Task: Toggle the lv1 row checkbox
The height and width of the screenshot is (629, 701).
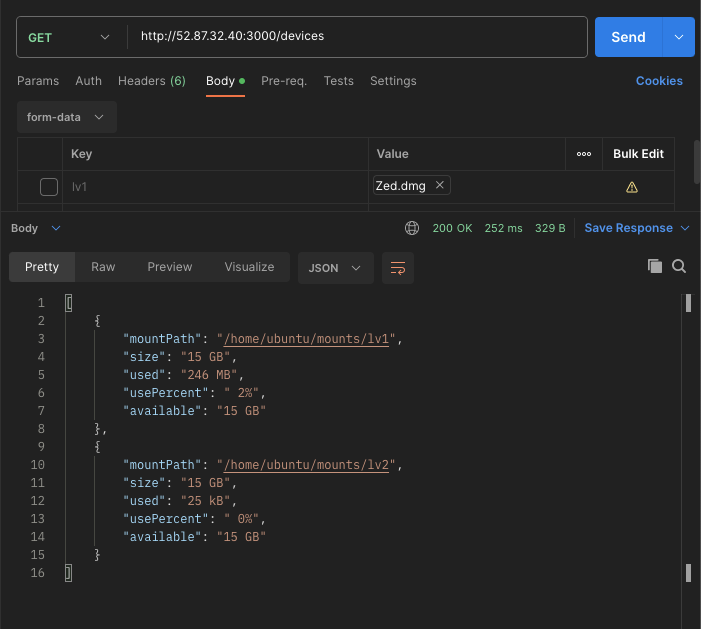Action: (x=49, y=187)
